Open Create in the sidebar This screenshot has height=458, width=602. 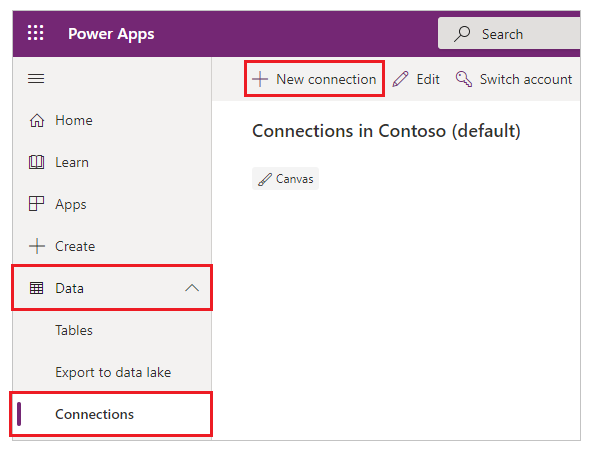[x=112, y=246]
